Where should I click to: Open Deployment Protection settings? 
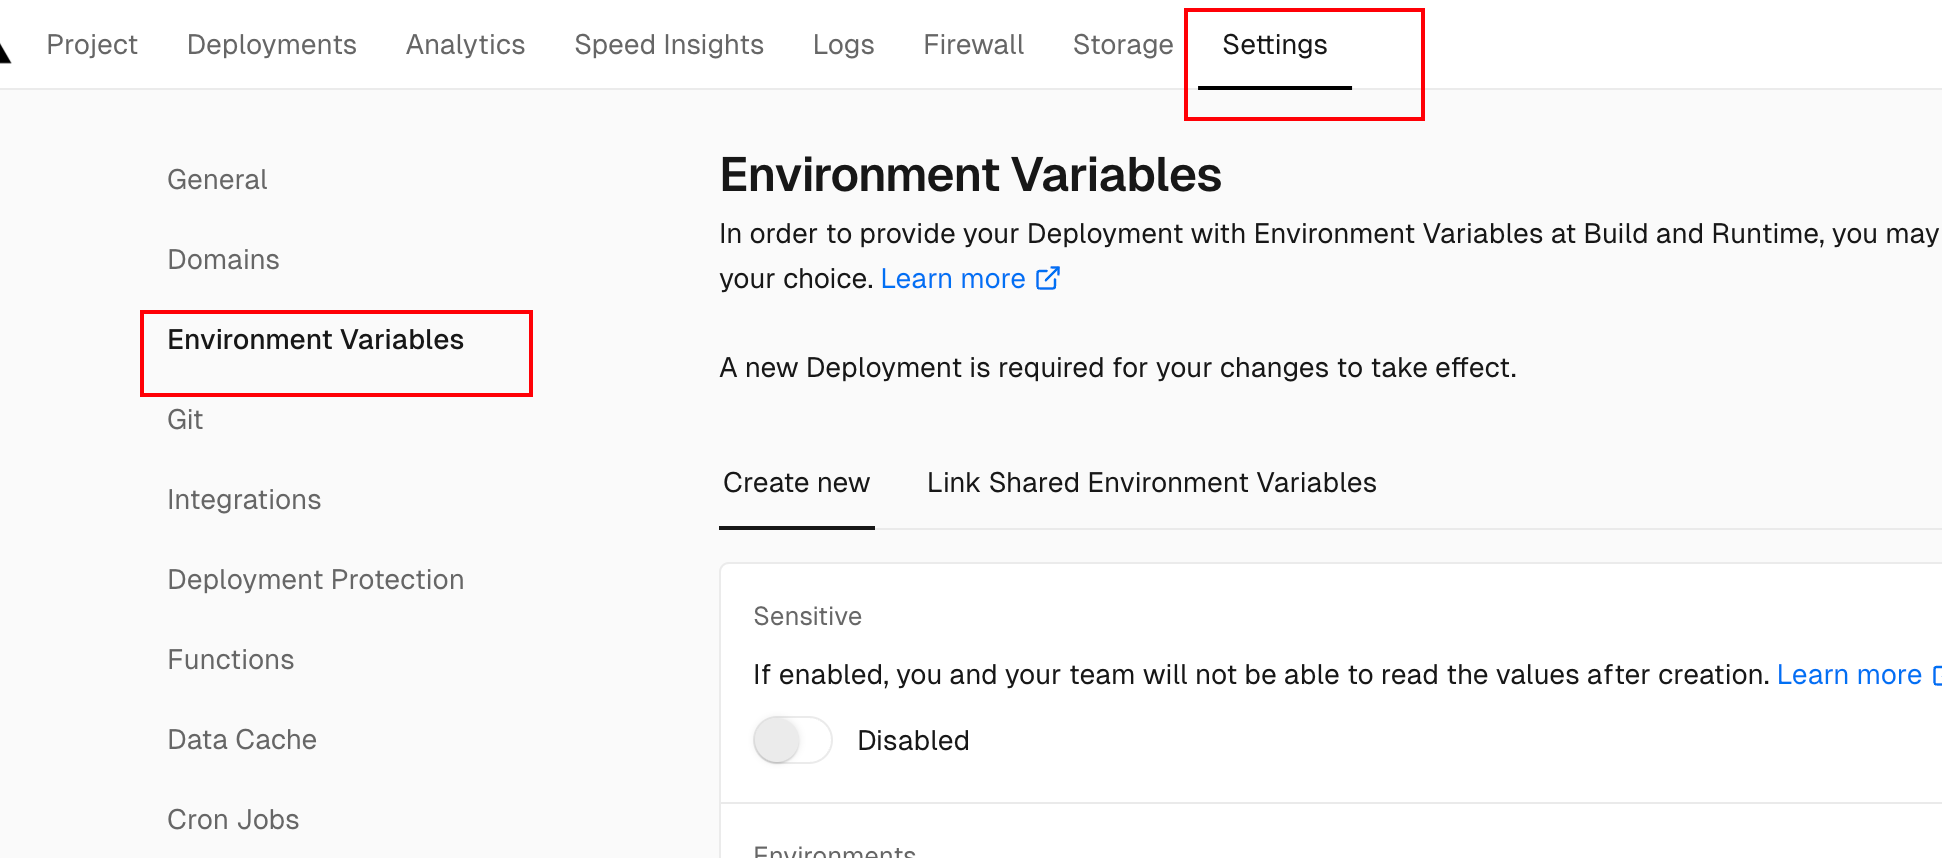[x=315, y=580]
